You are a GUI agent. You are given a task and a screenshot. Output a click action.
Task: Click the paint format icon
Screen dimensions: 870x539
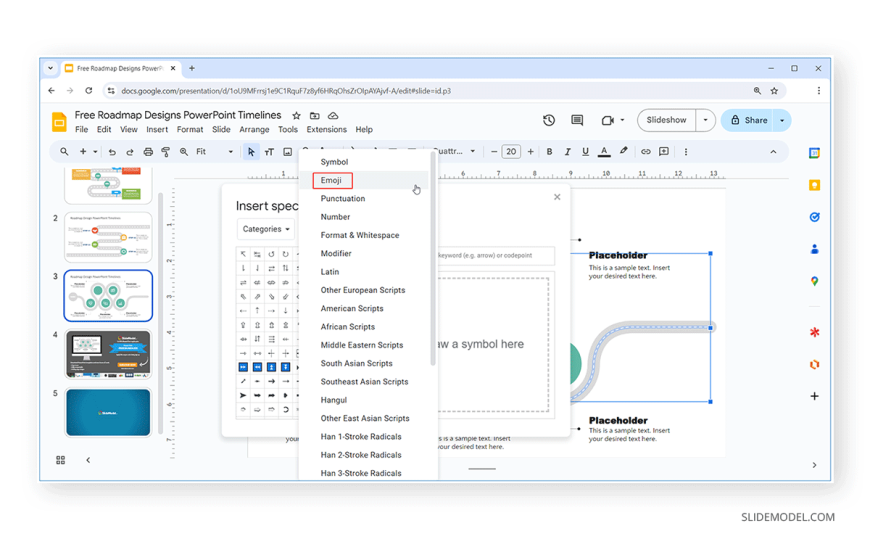(x=165, y=152)
